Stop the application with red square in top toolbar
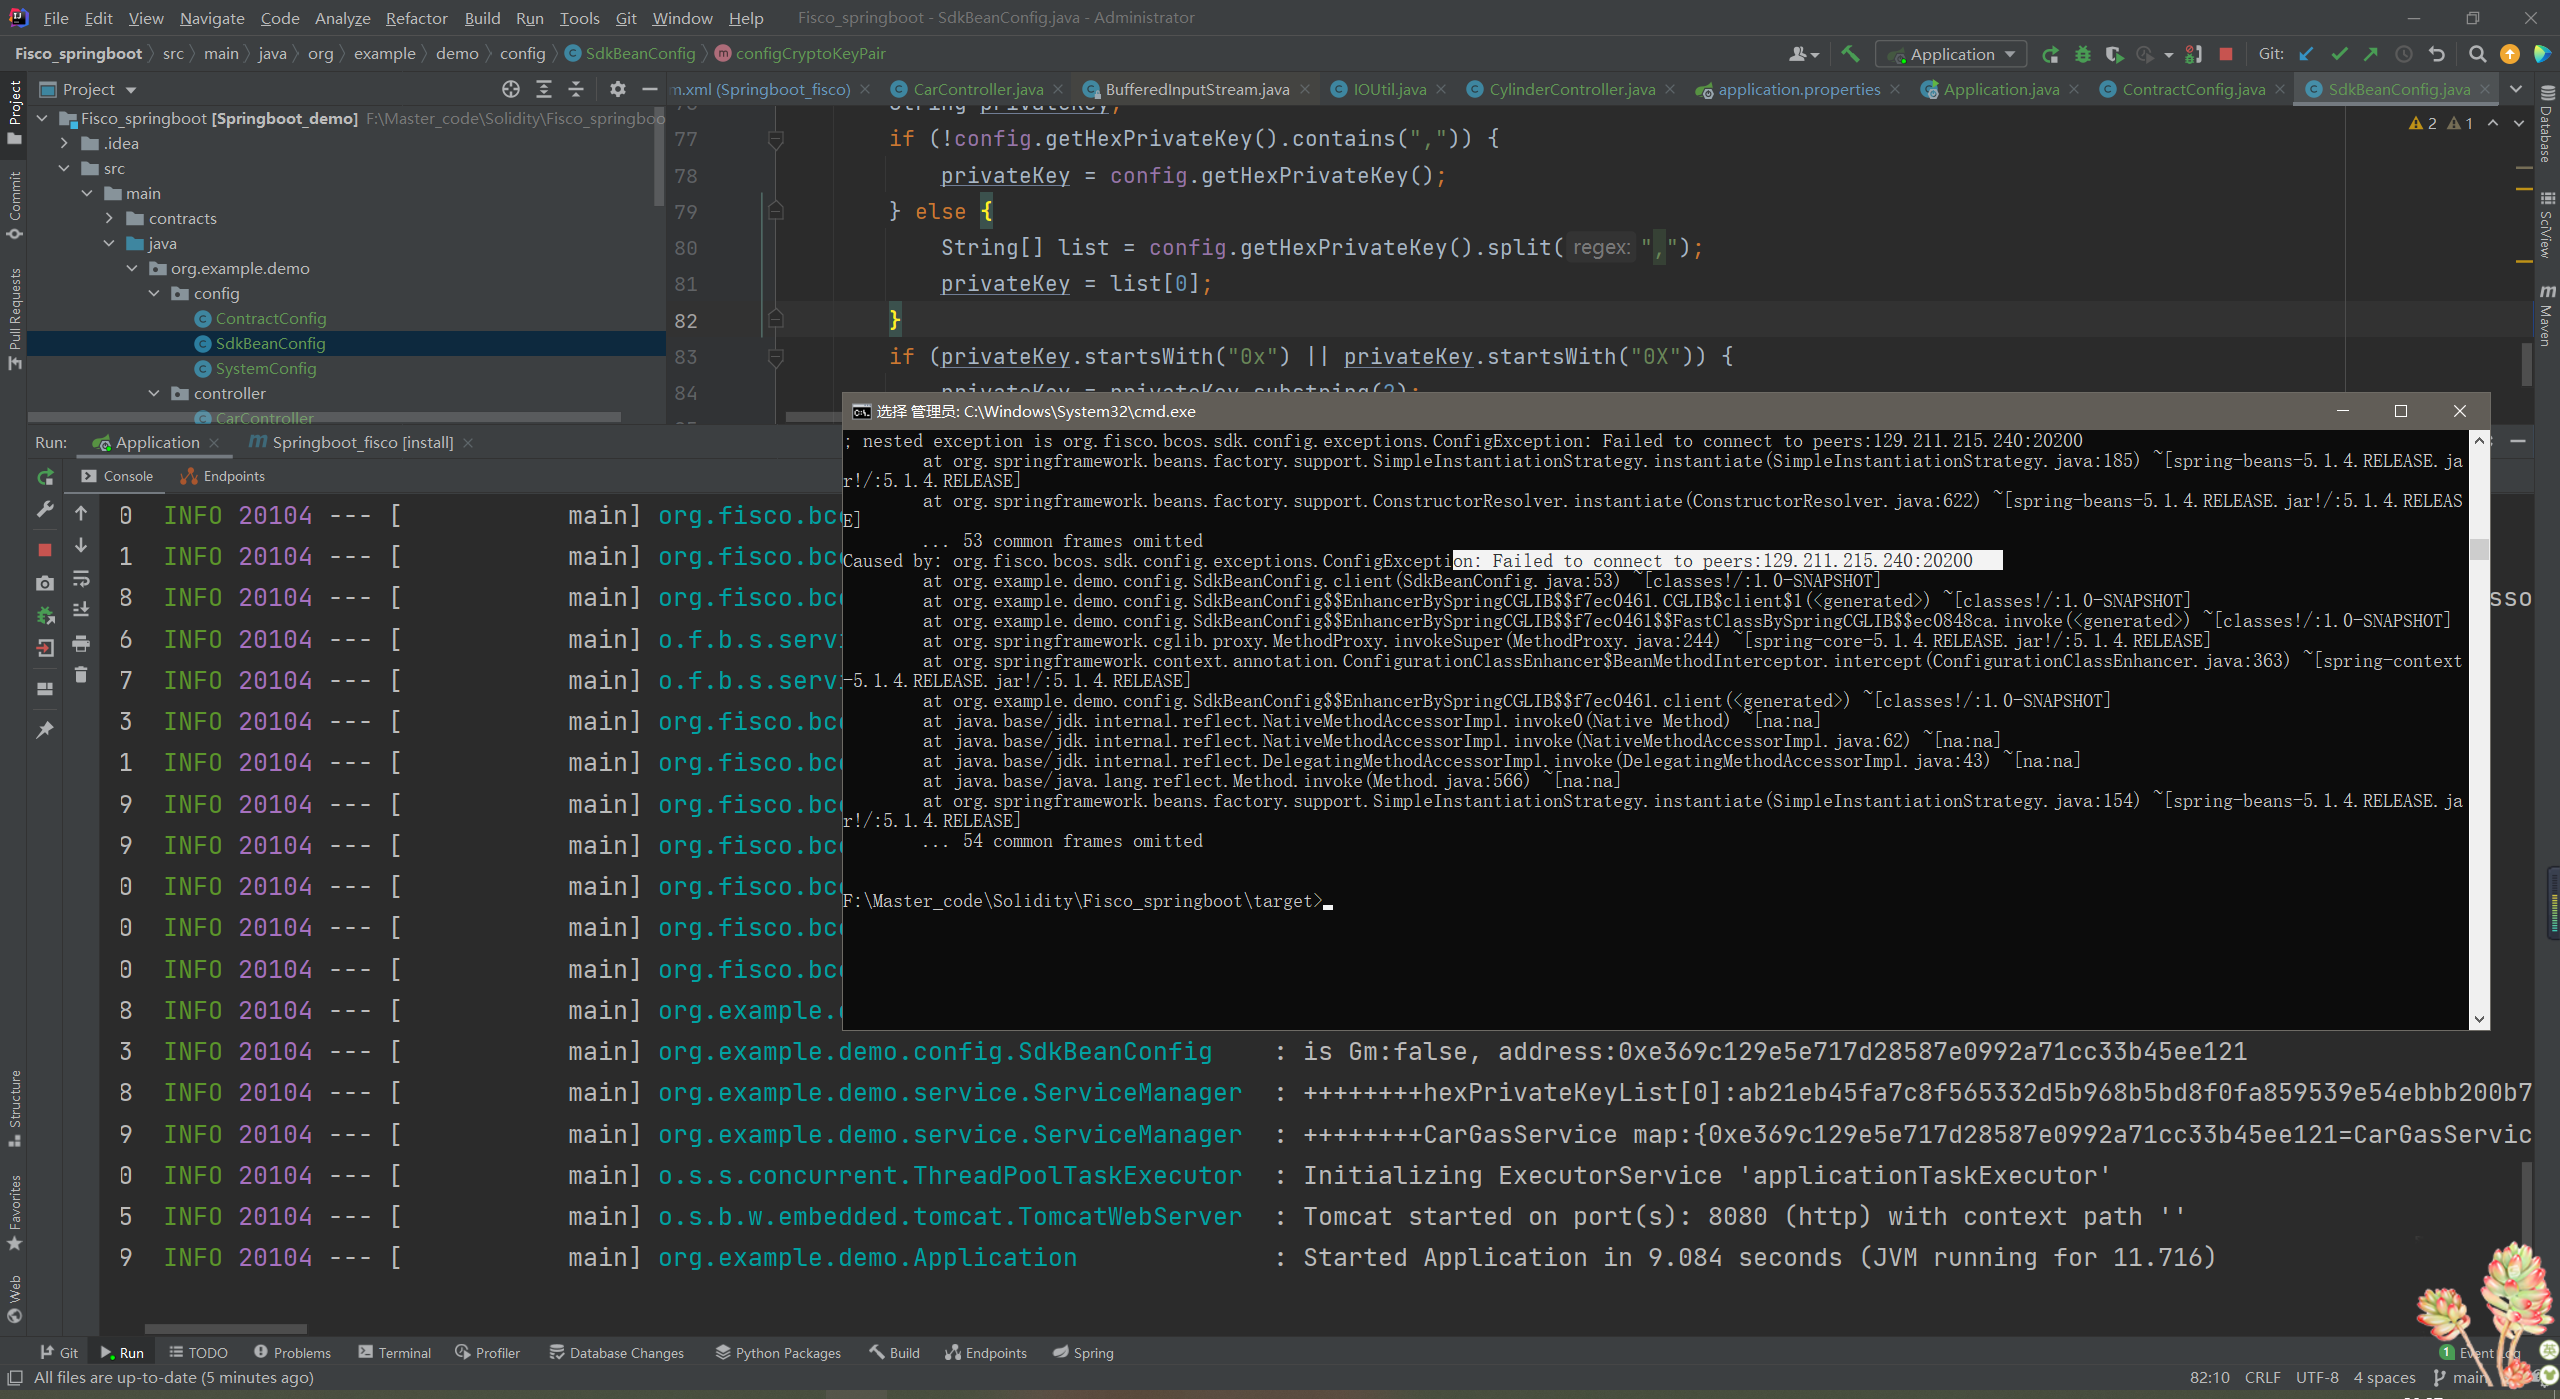 tap(2226, 54)
